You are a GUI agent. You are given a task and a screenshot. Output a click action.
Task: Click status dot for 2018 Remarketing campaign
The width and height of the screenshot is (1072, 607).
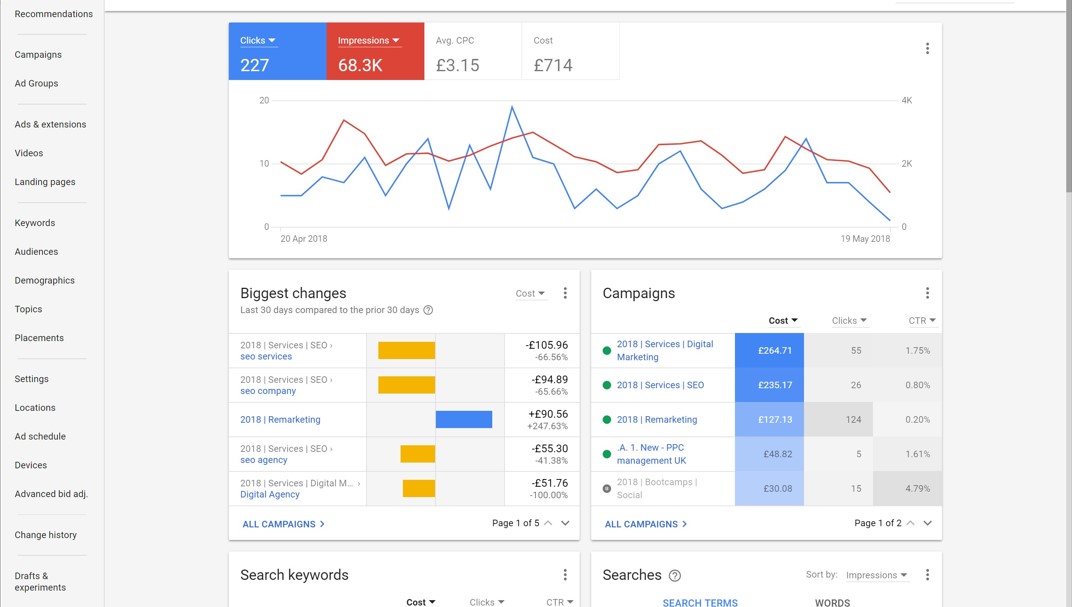(606, 420)
